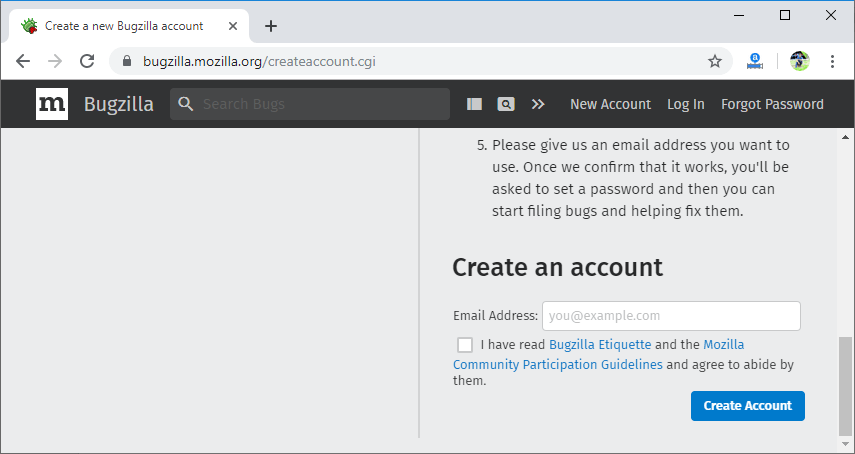
Task: Select the 'Create a new Bugzilla account' tab
Action: tap(129, 26)
